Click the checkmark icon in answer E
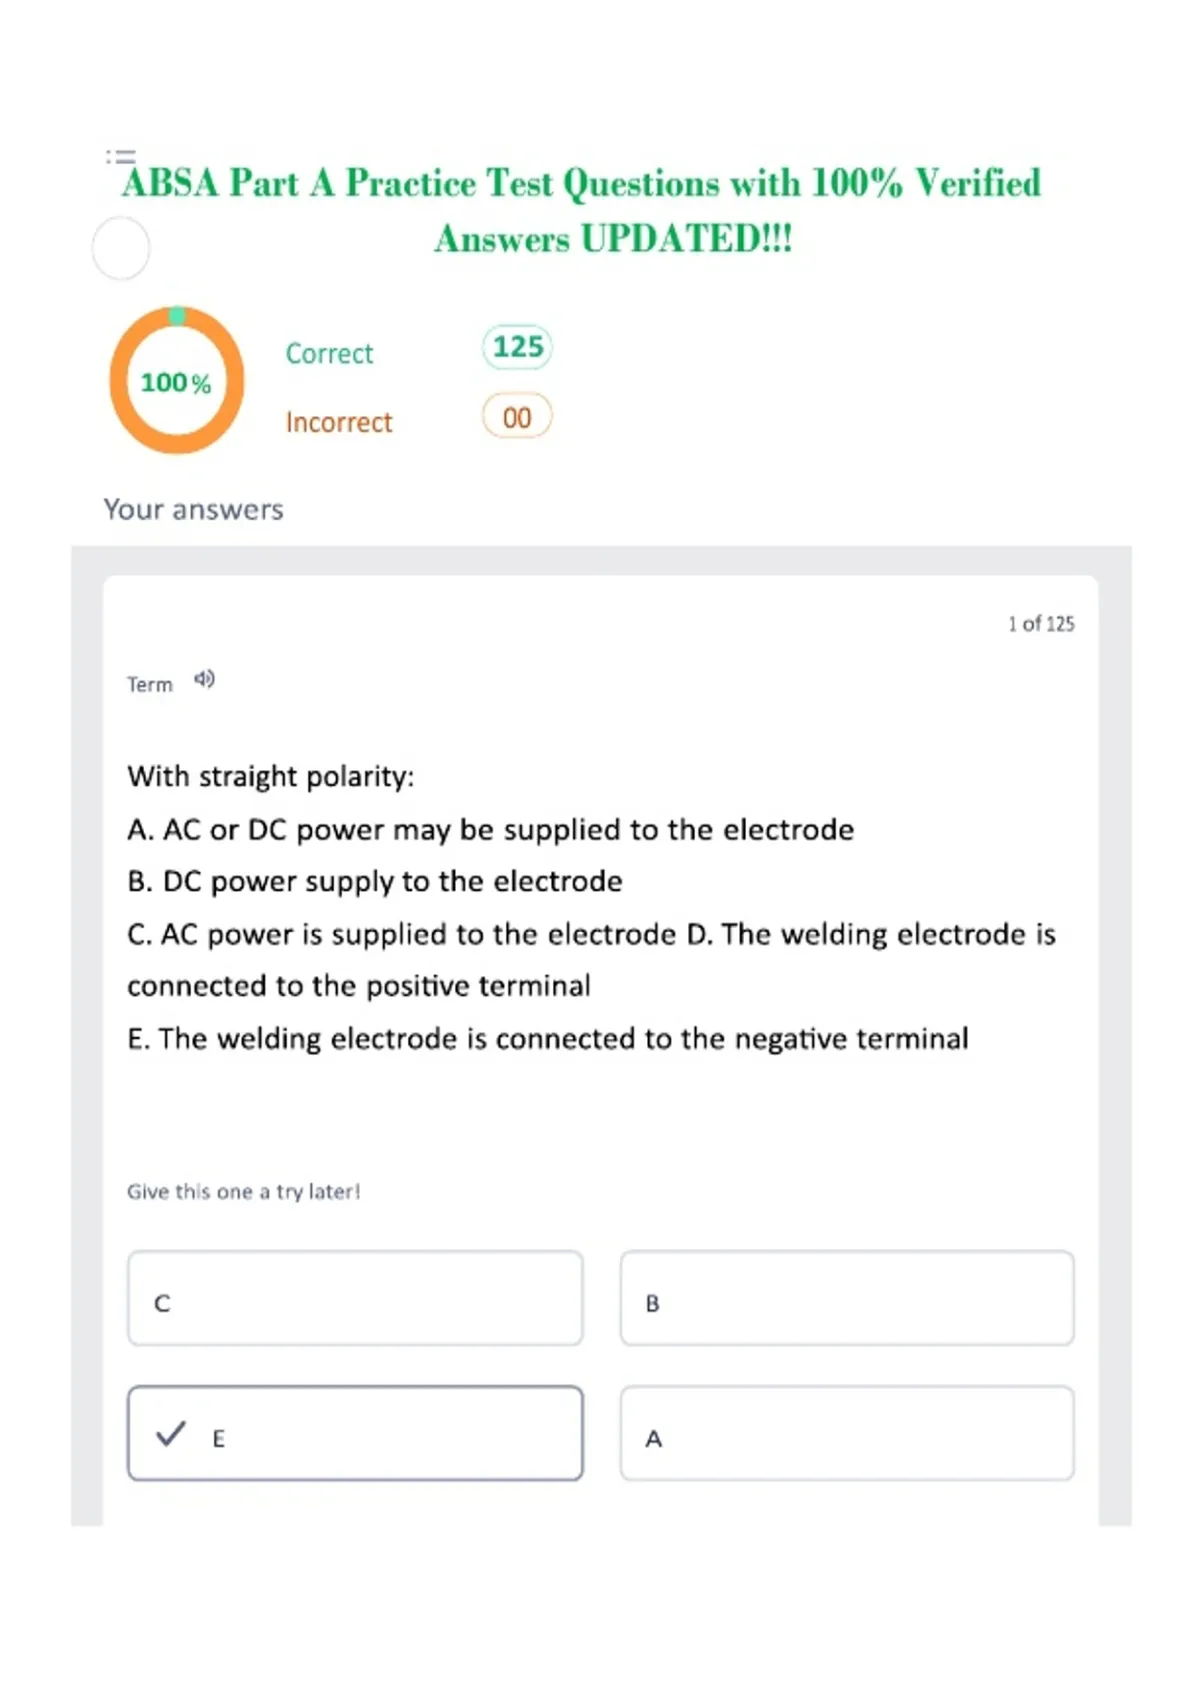1200x1700 pixels. [171, 1433]
